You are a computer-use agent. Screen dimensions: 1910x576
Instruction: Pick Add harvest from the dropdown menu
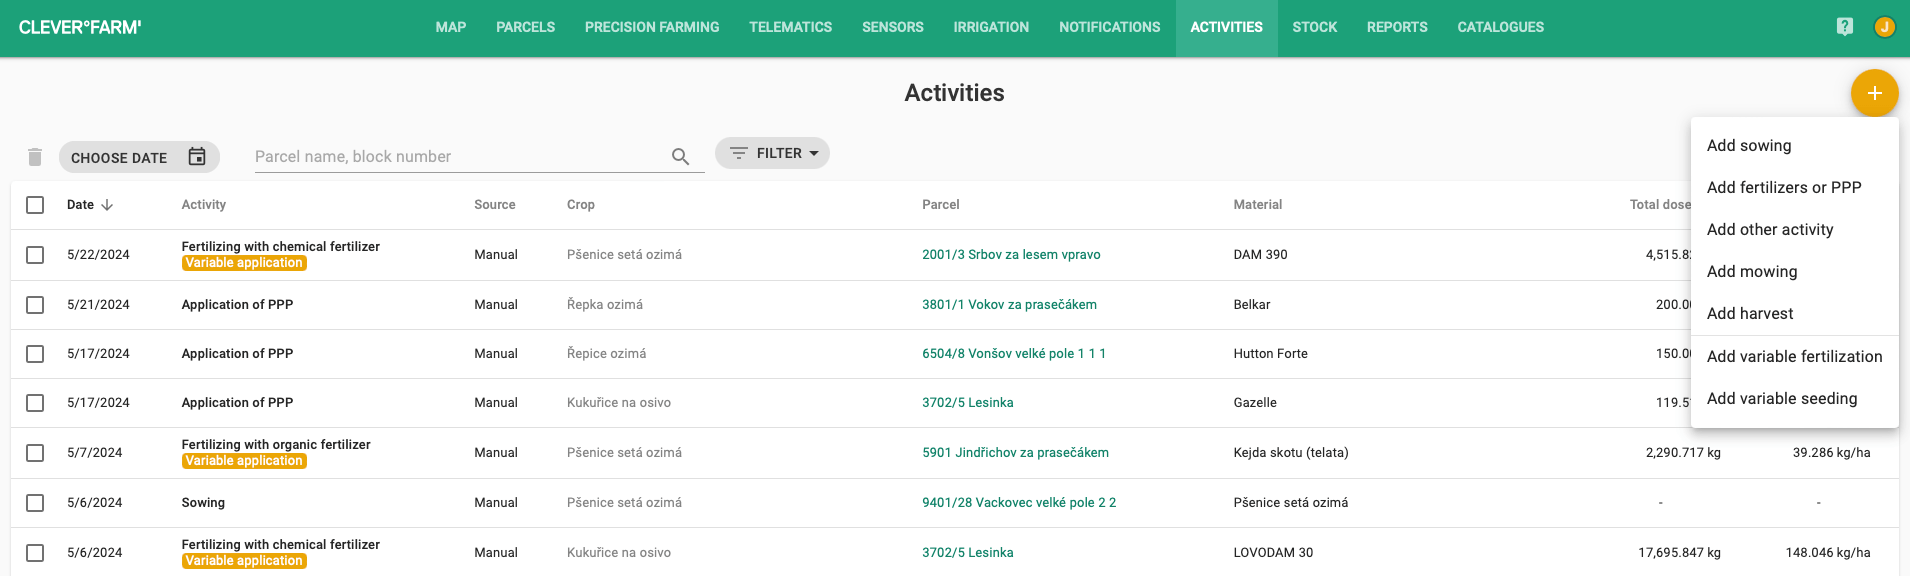[1750, 313]
